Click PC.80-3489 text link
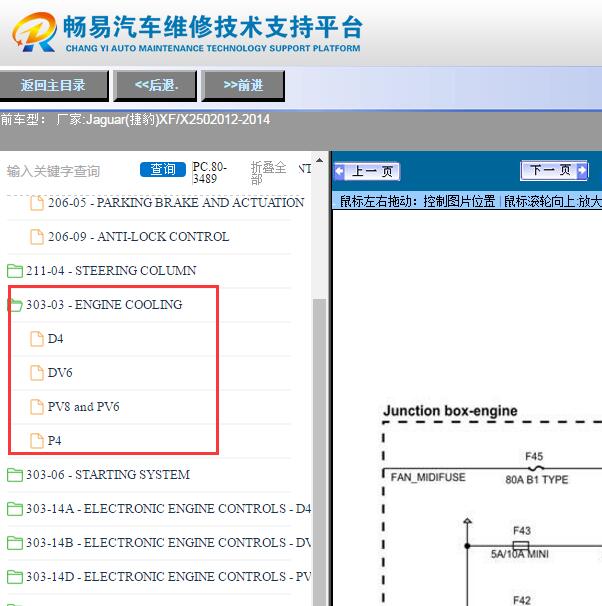602x606 pixels. point(209,172)
